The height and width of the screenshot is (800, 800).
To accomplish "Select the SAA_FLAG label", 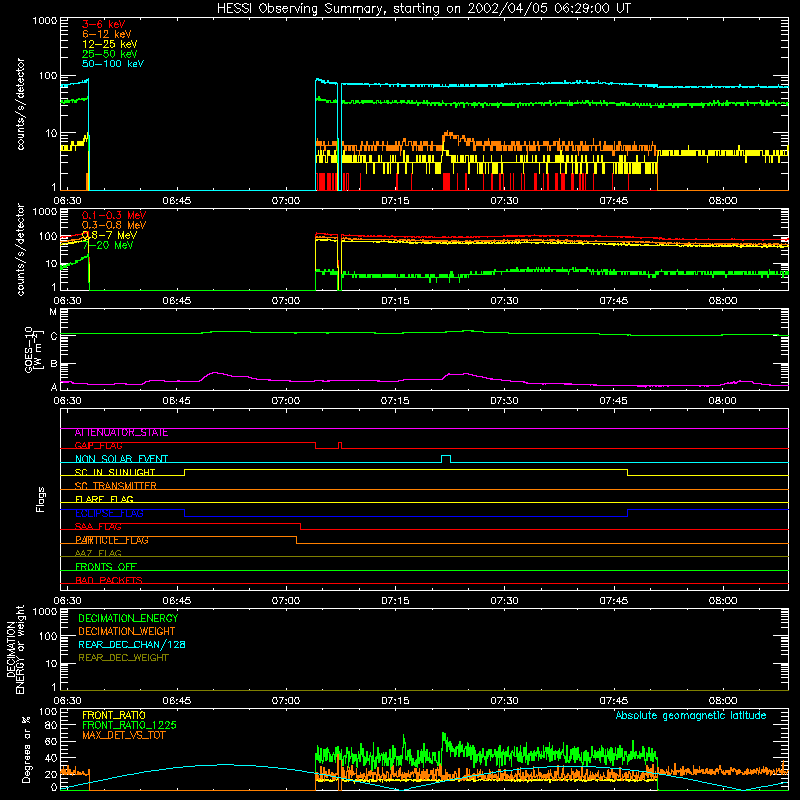I will [x=98, y=527].
